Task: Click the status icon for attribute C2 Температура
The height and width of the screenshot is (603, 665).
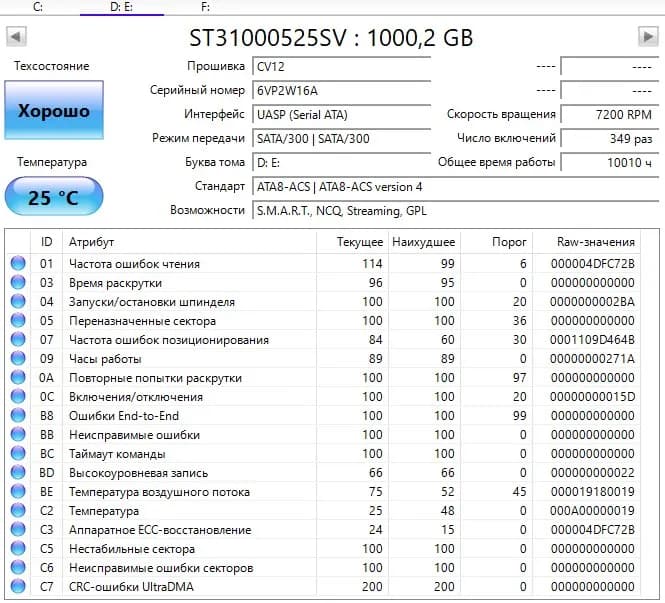Action: point(18,511)
